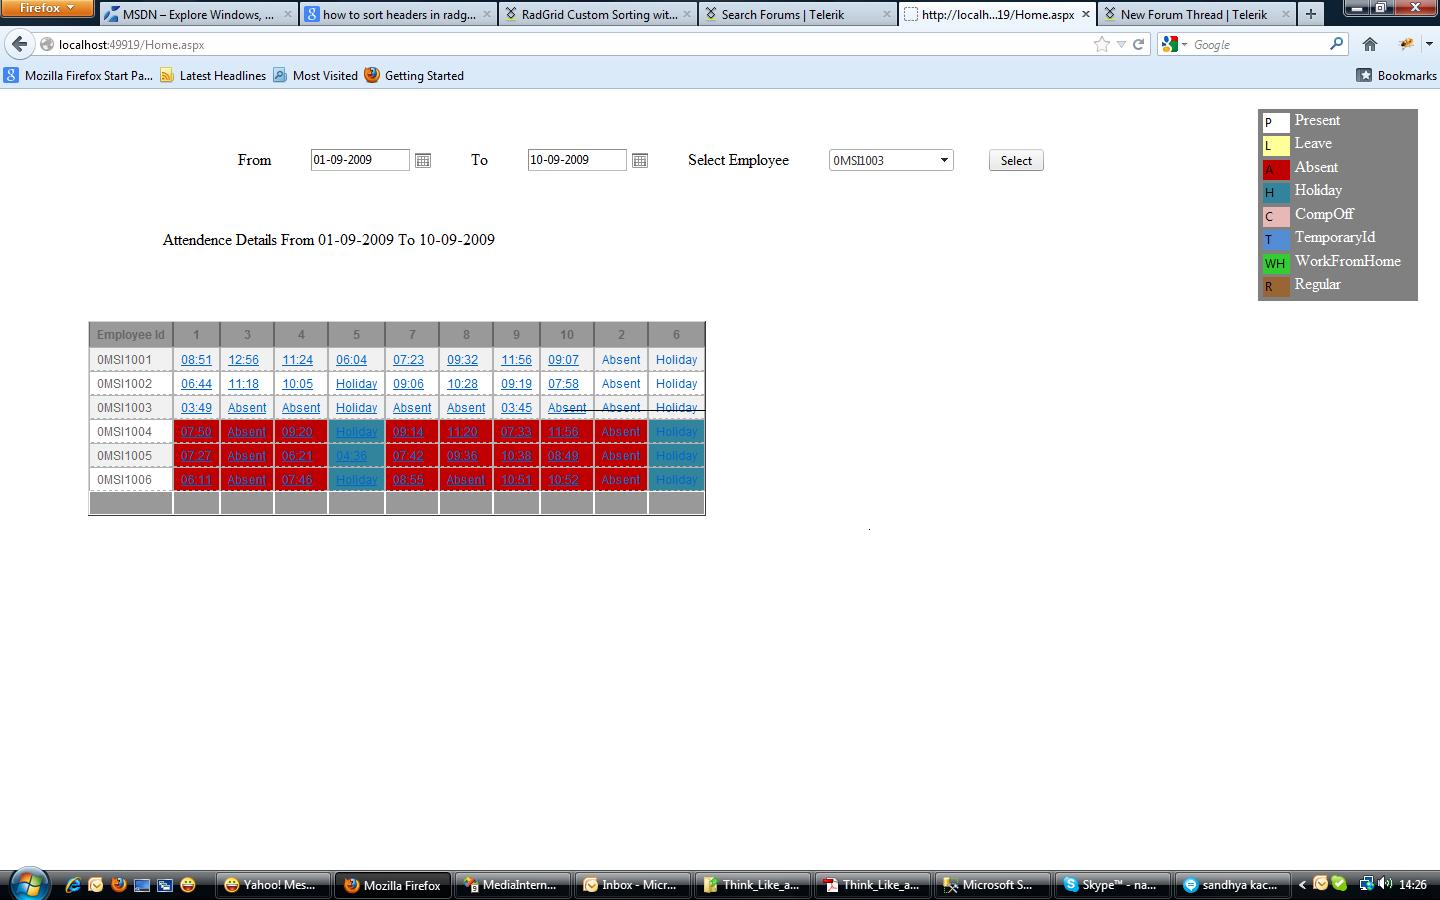
Task: Click the Outlook icon in the system tray
Action: [1321, 884]
